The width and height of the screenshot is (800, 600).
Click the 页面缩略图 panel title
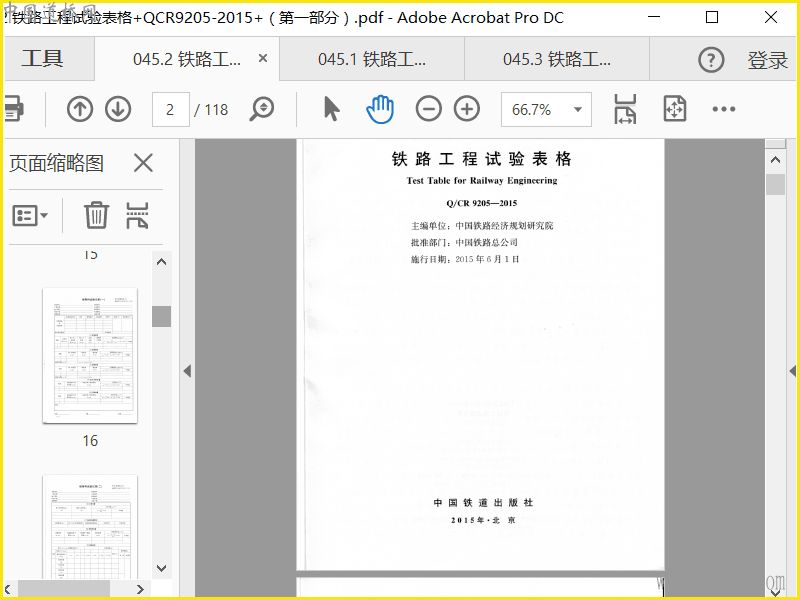pyautogui.click(x=56, y=163)
